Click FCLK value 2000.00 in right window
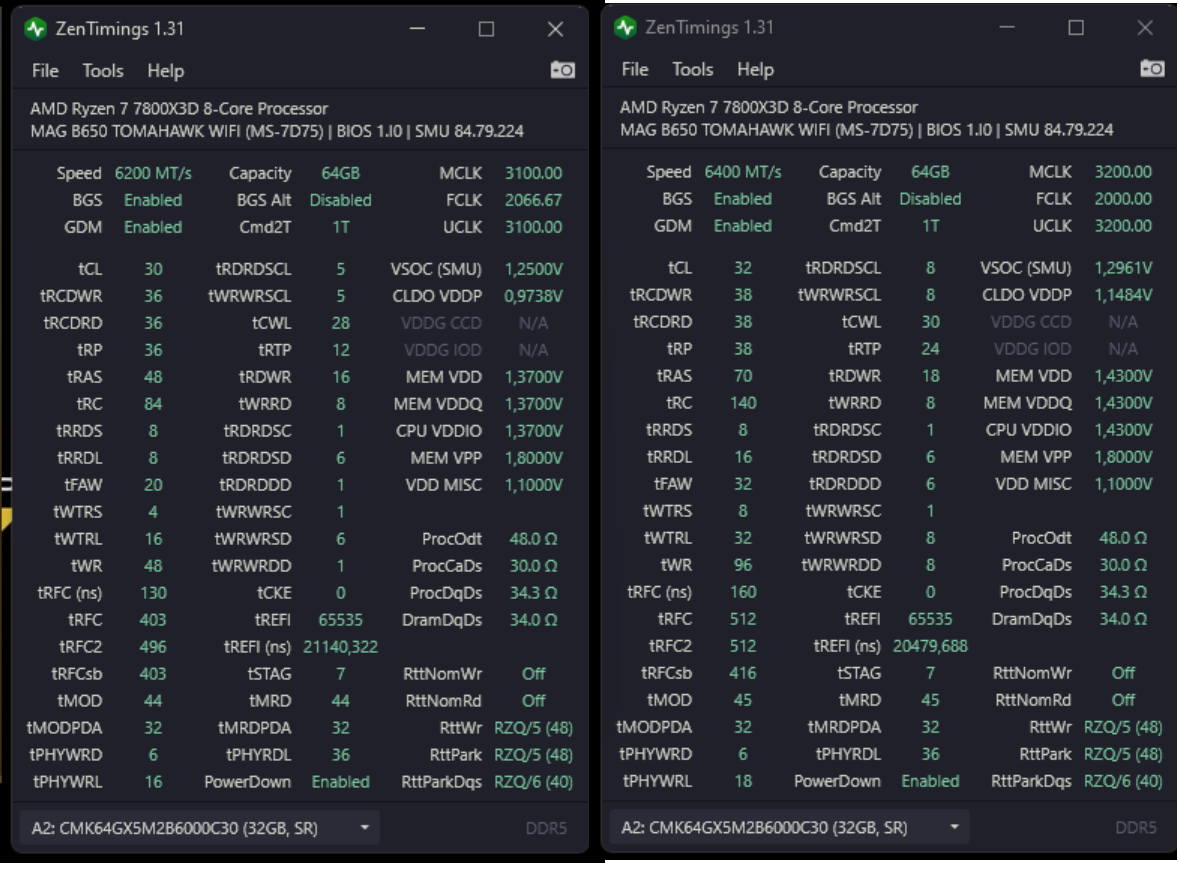1179x869 pixels. (x=1123, y=198)
